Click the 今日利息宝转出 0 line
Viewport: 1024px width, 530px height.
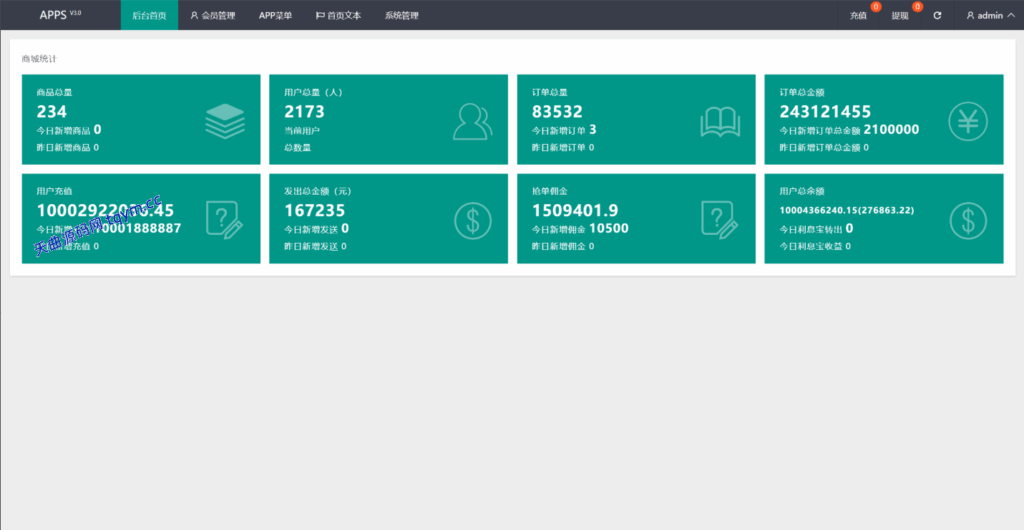[816, 228]
